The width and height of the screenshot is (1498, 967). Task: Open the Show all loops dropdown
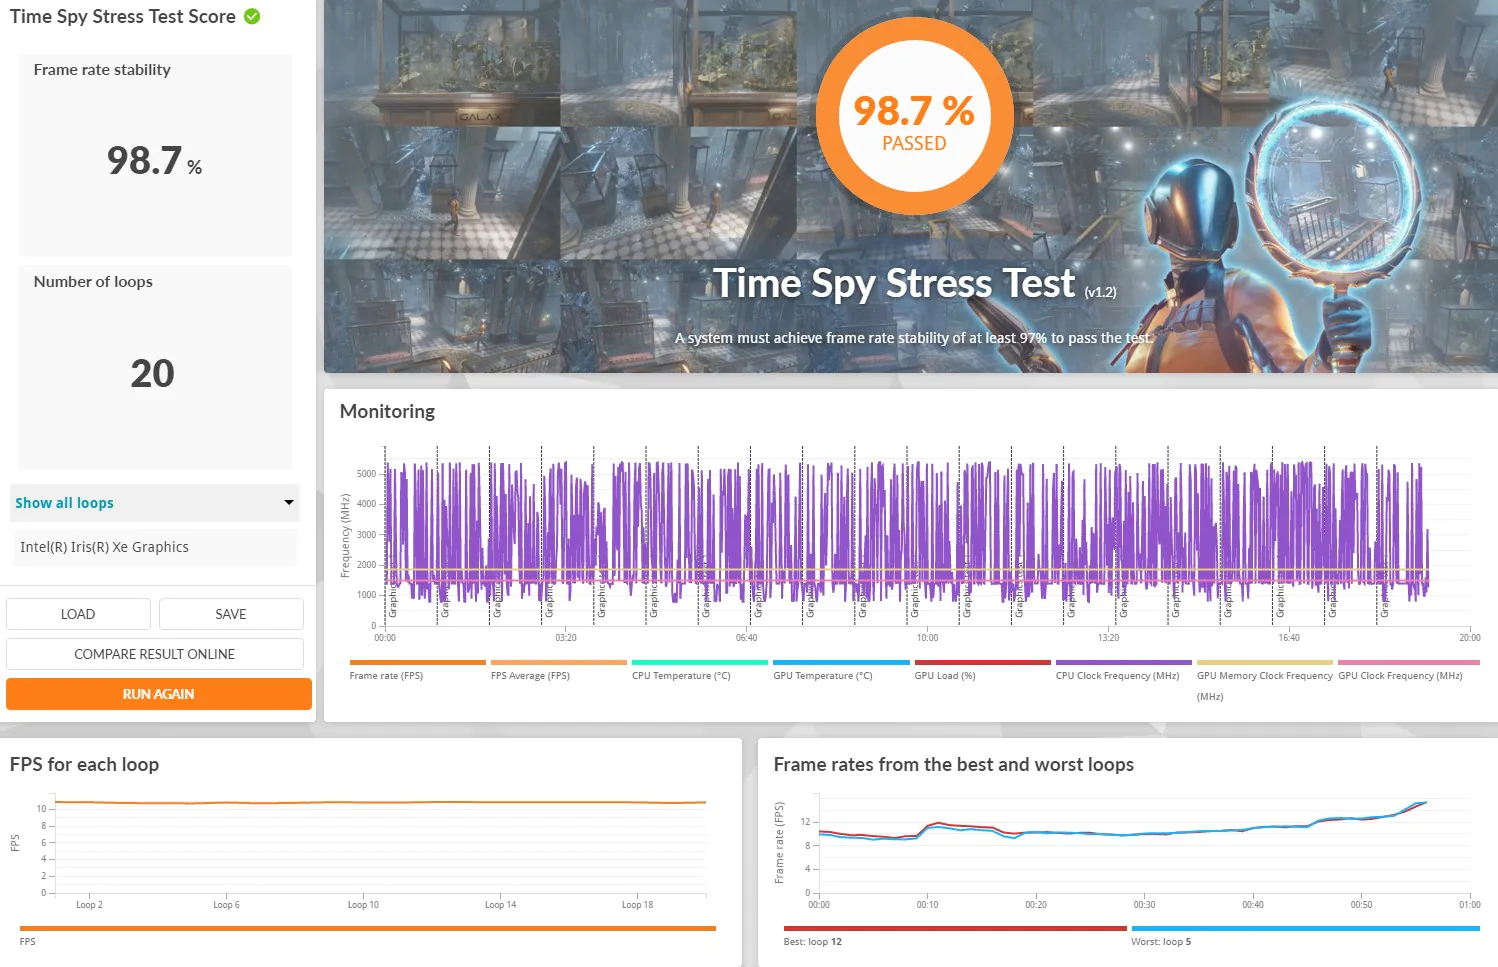tap(155, 503)
